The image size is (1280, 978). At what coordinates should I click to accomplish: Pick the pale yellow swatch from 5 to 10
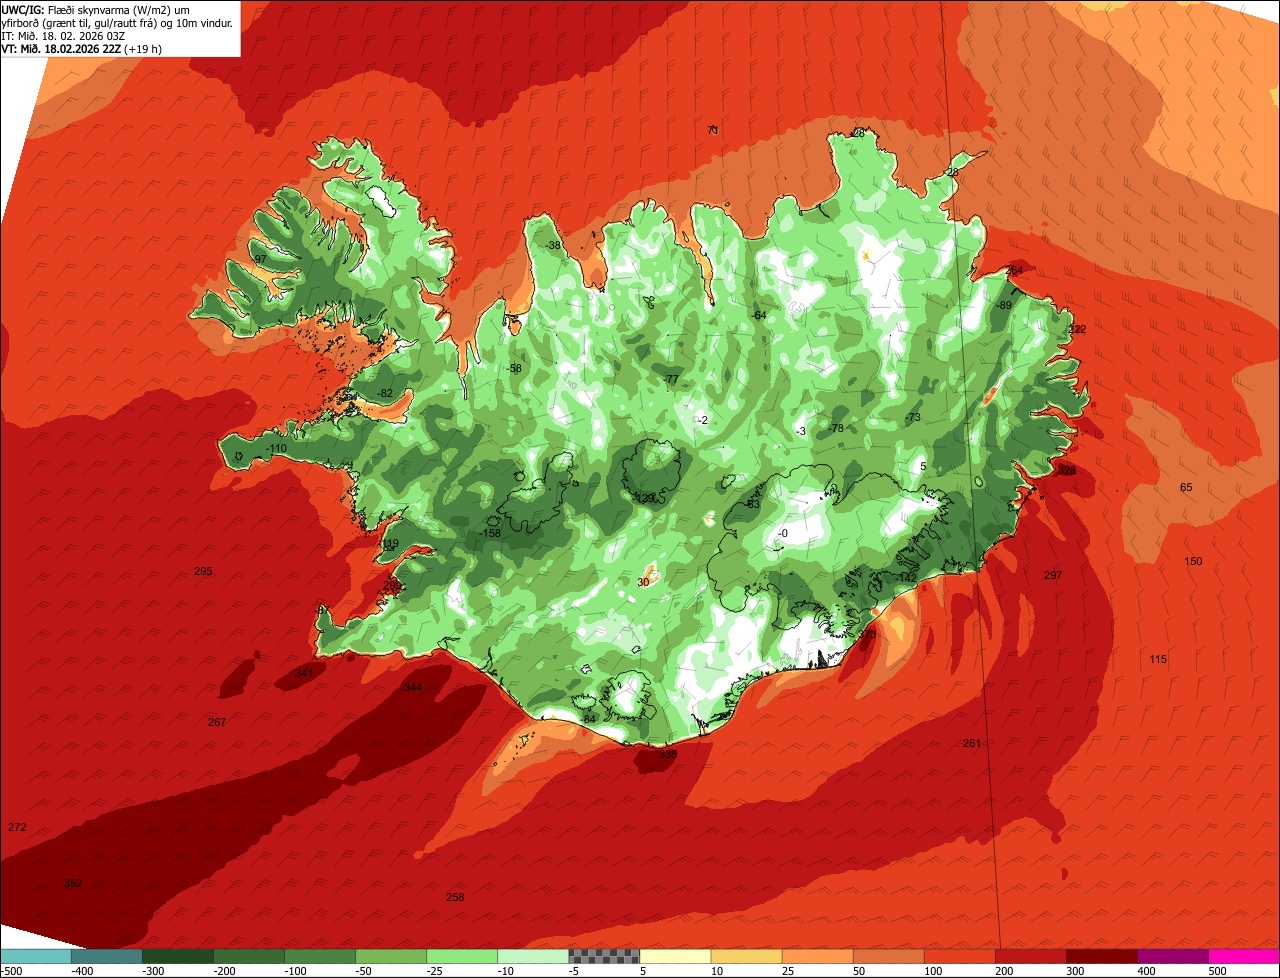pyautogui.click(x=675, y=956)
